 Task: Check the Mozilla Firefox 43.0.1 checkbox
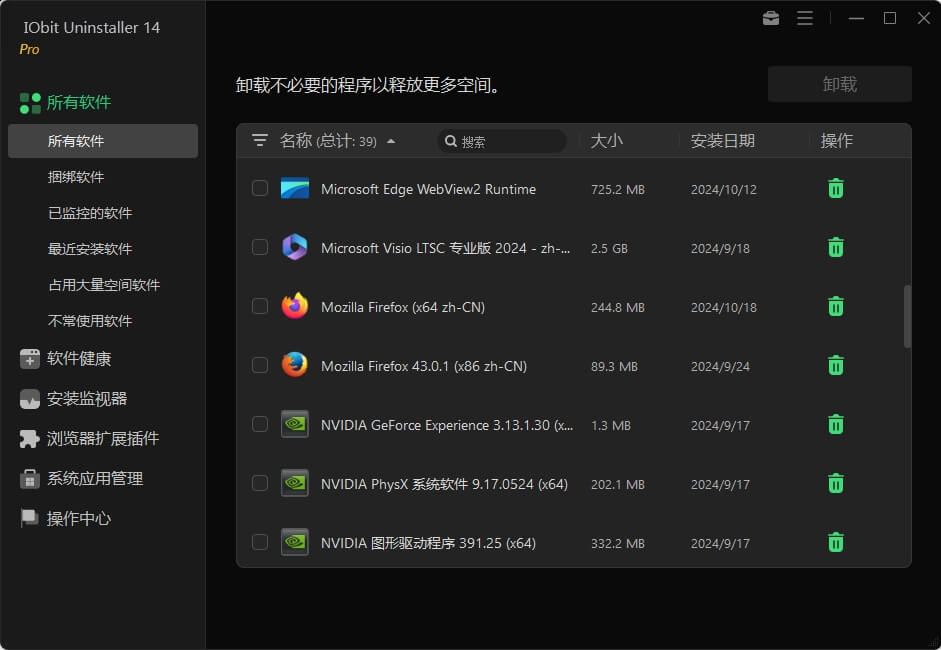click(x=260, y=365)
